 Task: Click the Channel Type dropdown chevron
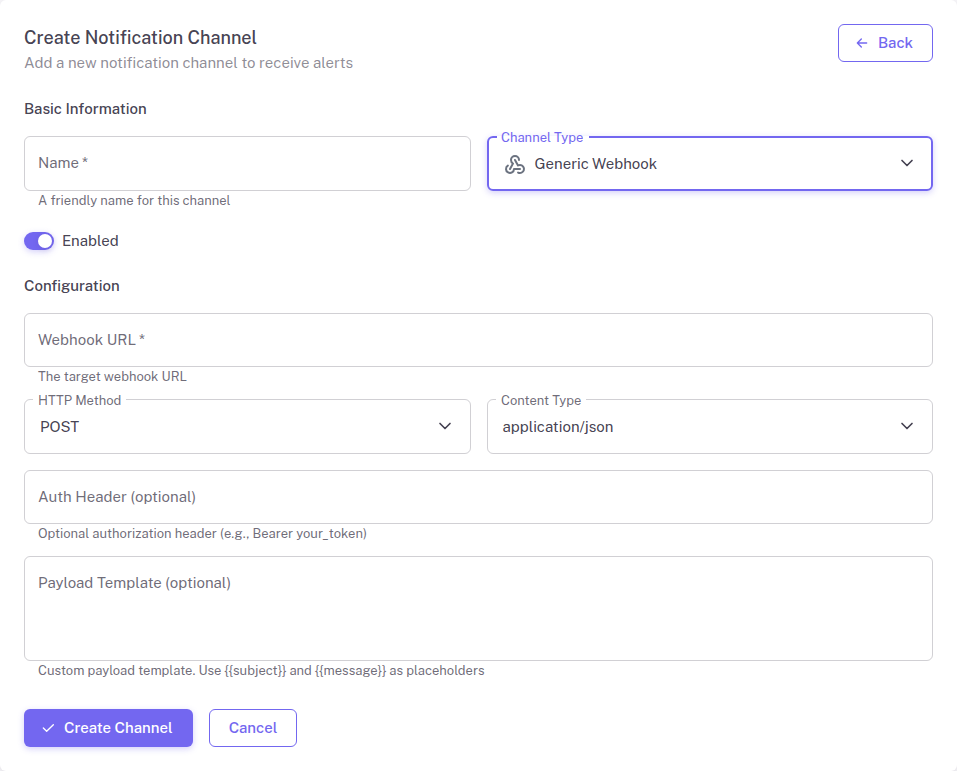click(907, 163)
